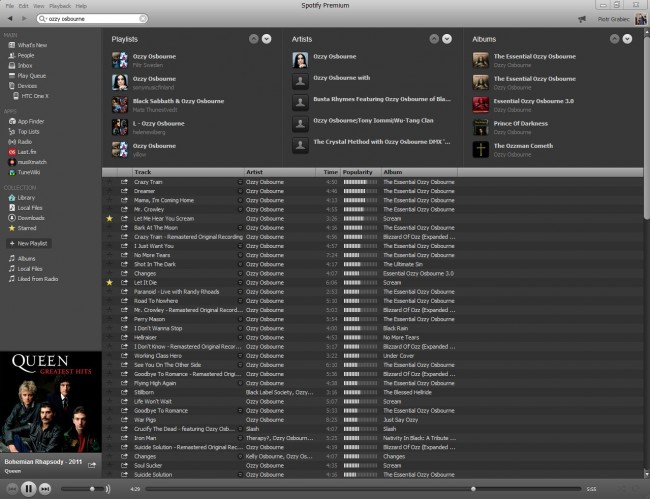
Task: Star the Crazy Train track
Action: (x=109, y=182)
